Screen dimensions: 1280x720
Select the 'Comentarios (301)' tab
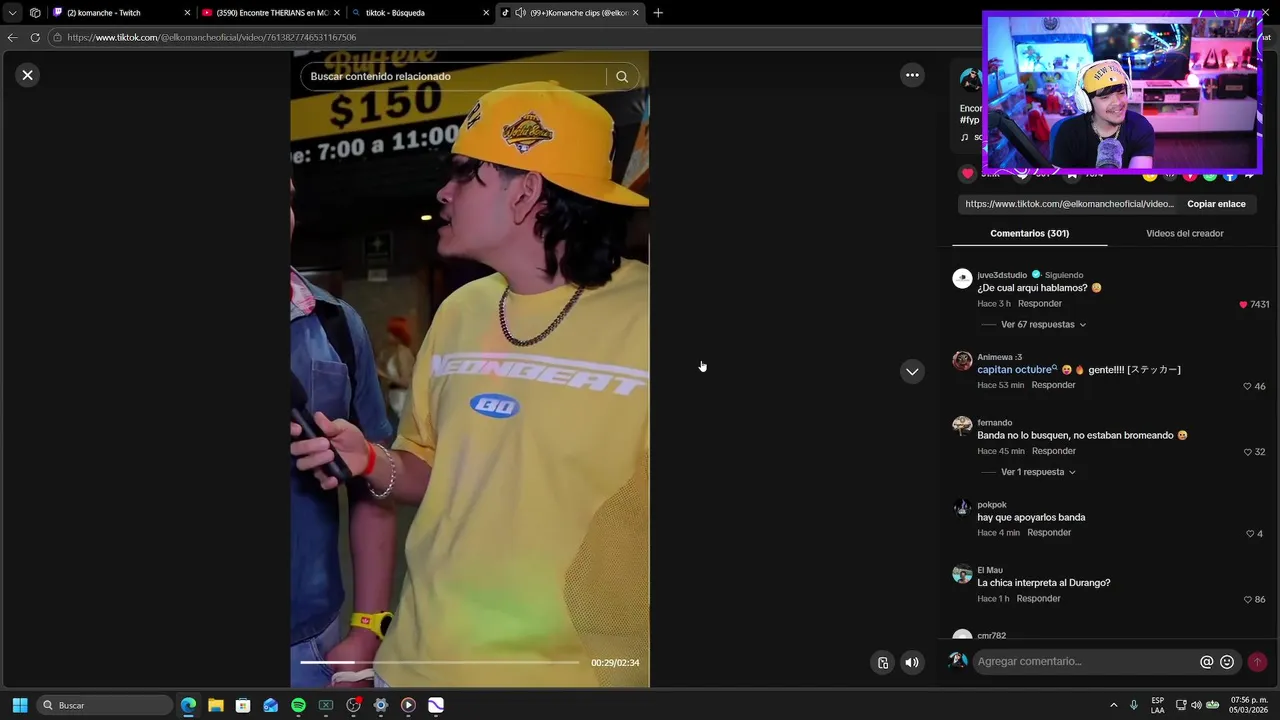pyautogui.click(x=1029, y=233)
